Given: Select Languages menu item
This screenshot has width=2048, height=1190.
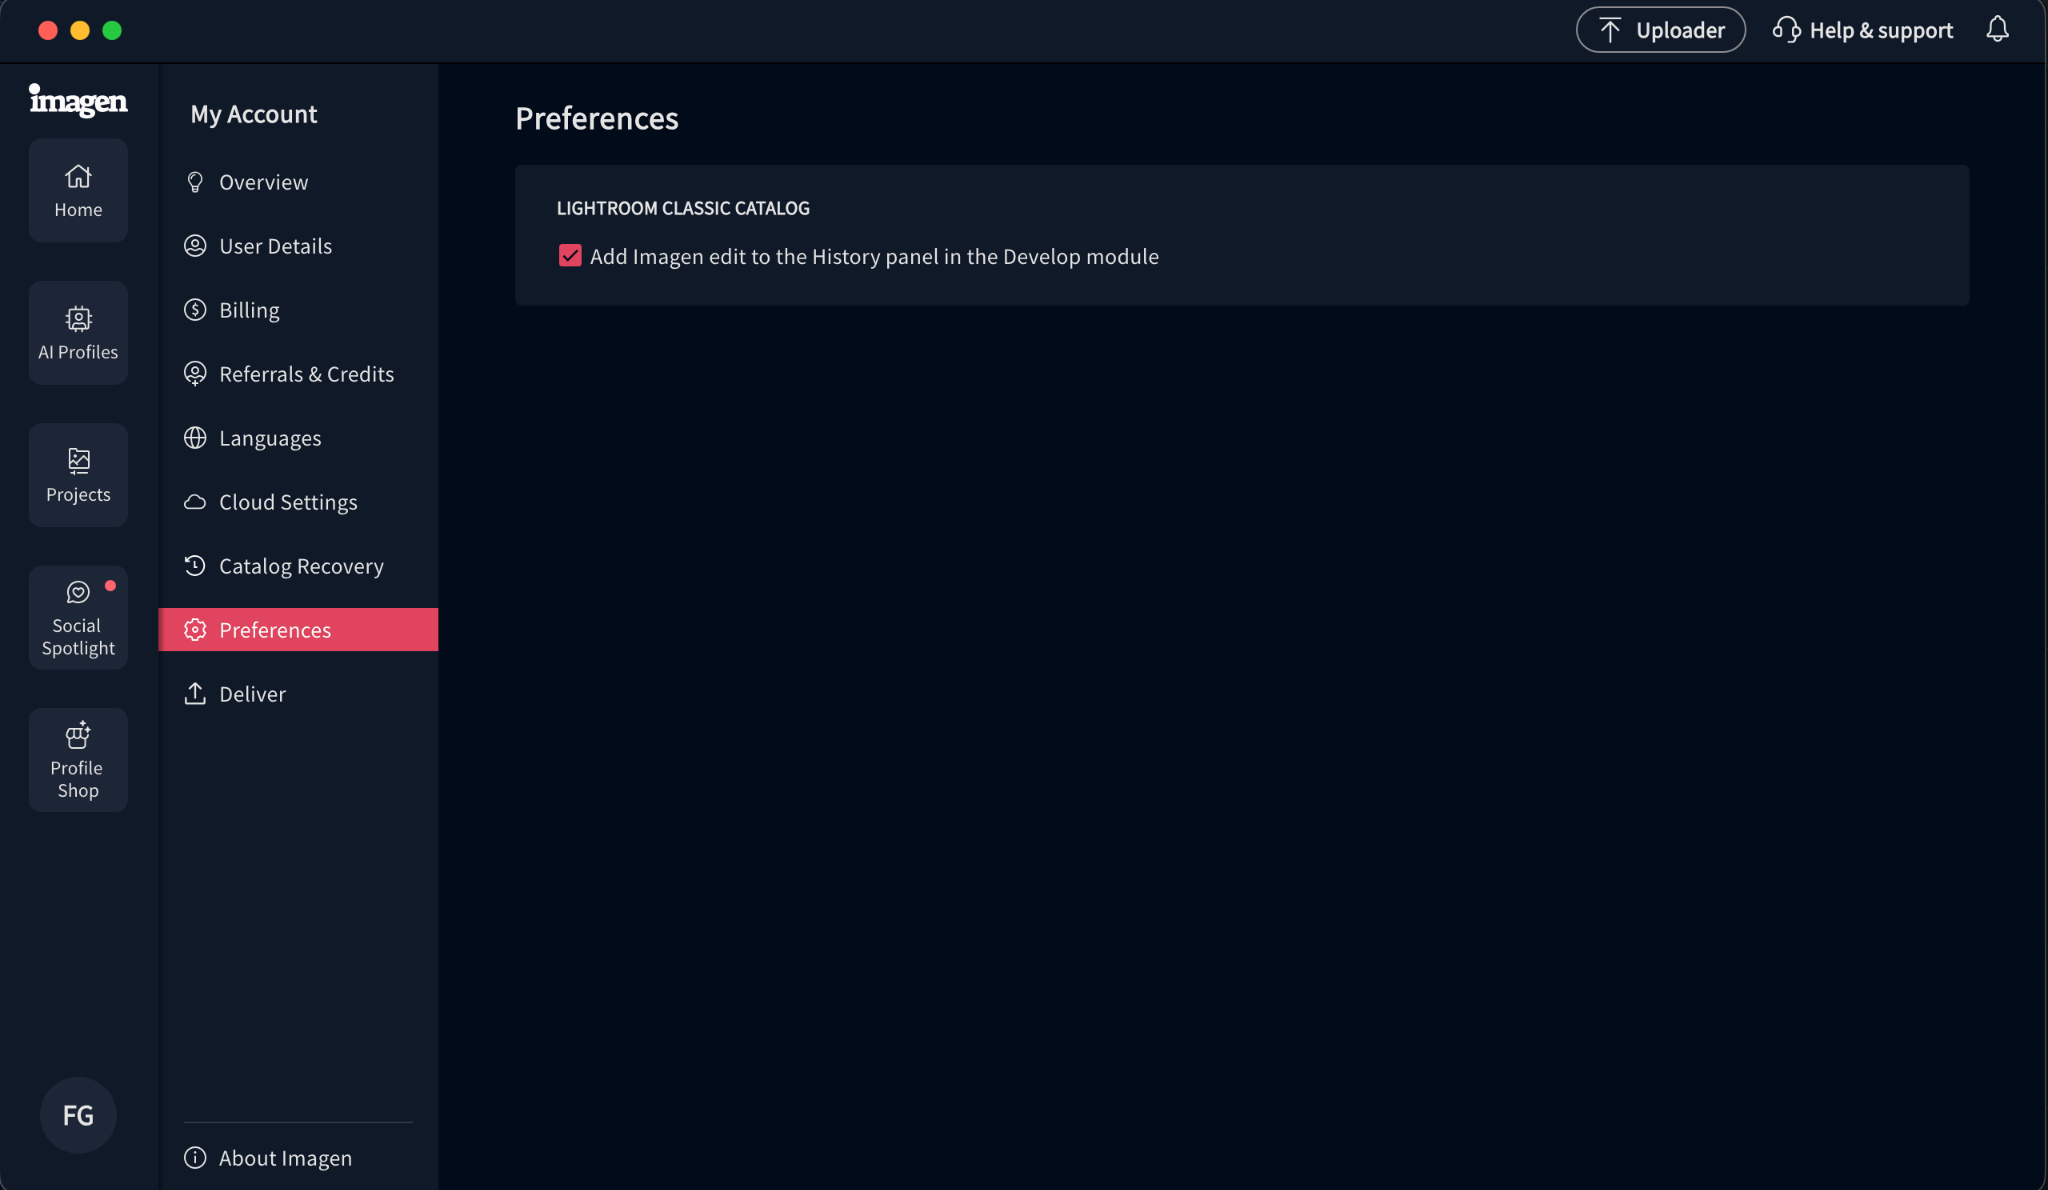Looking at the screenshot, I should point(298,438).
